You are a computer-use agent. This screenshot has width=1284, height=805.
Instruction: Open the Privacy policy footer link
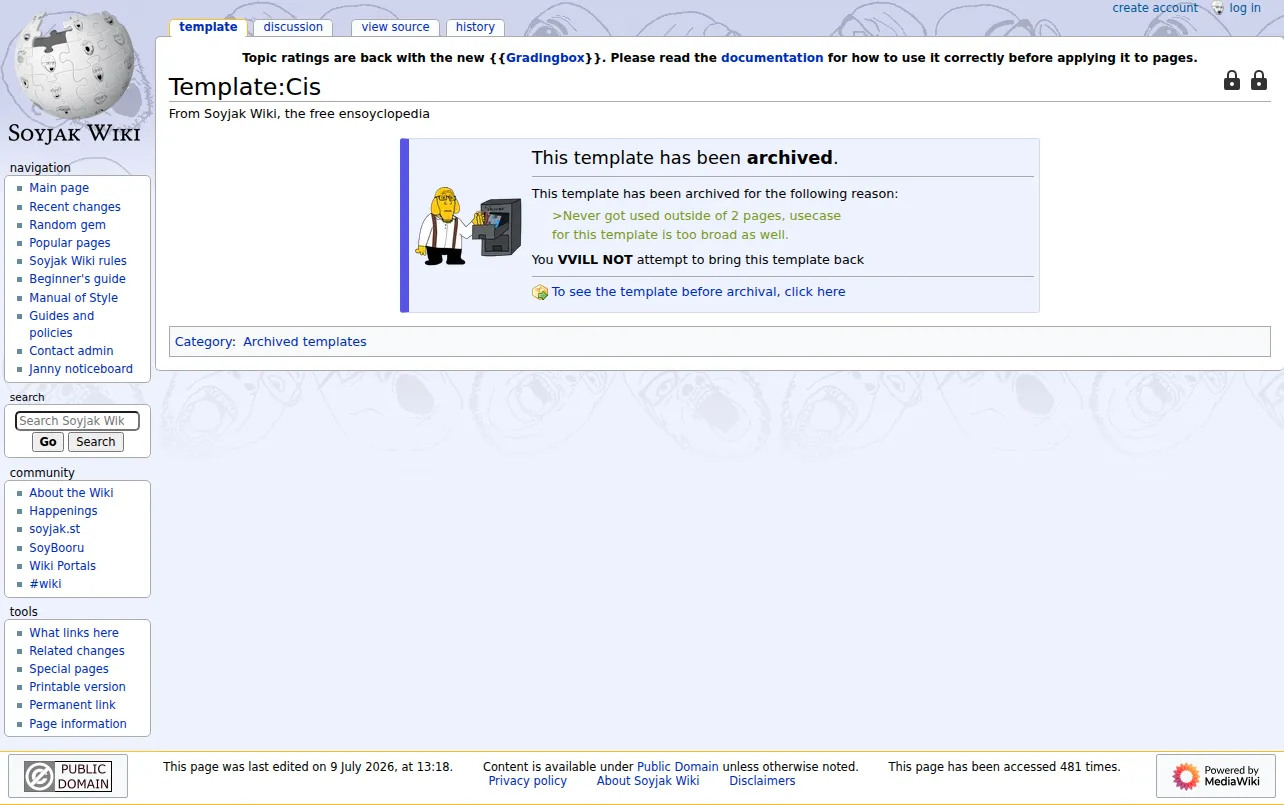(x=528, y=781)
